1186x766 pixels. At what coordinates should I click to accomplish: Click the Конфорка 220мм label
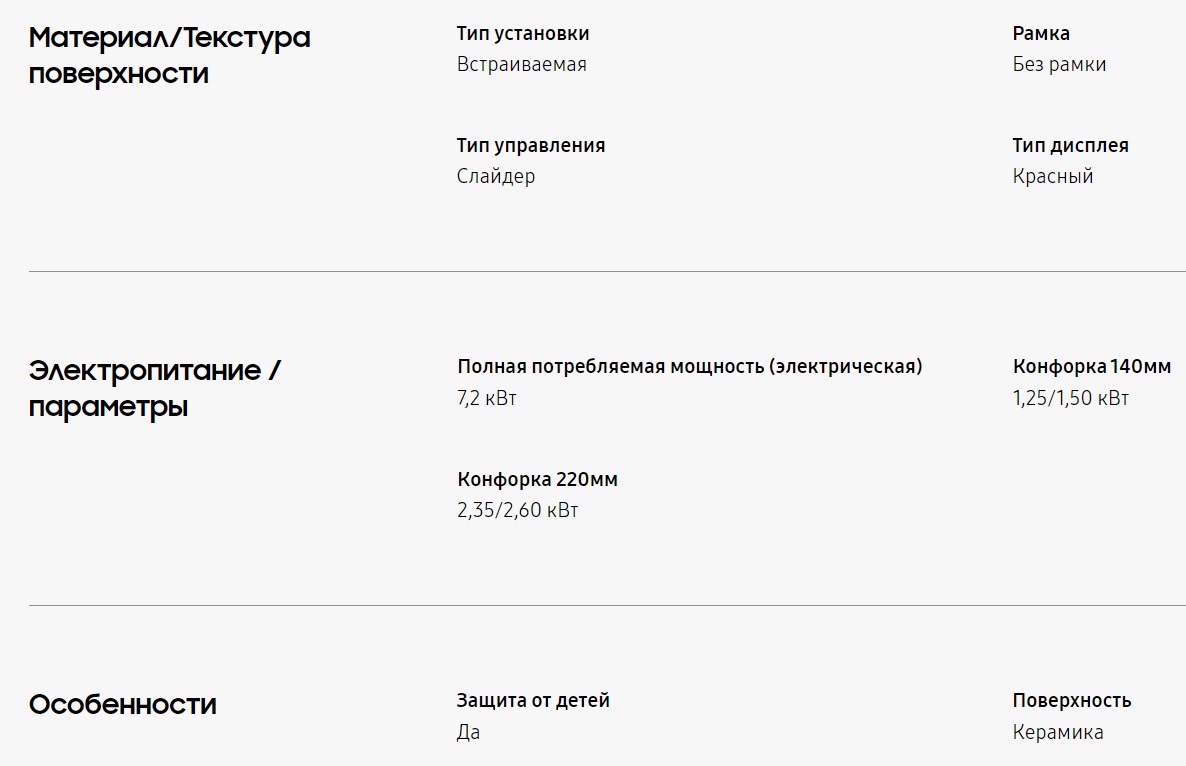click(x=538, y=479)
